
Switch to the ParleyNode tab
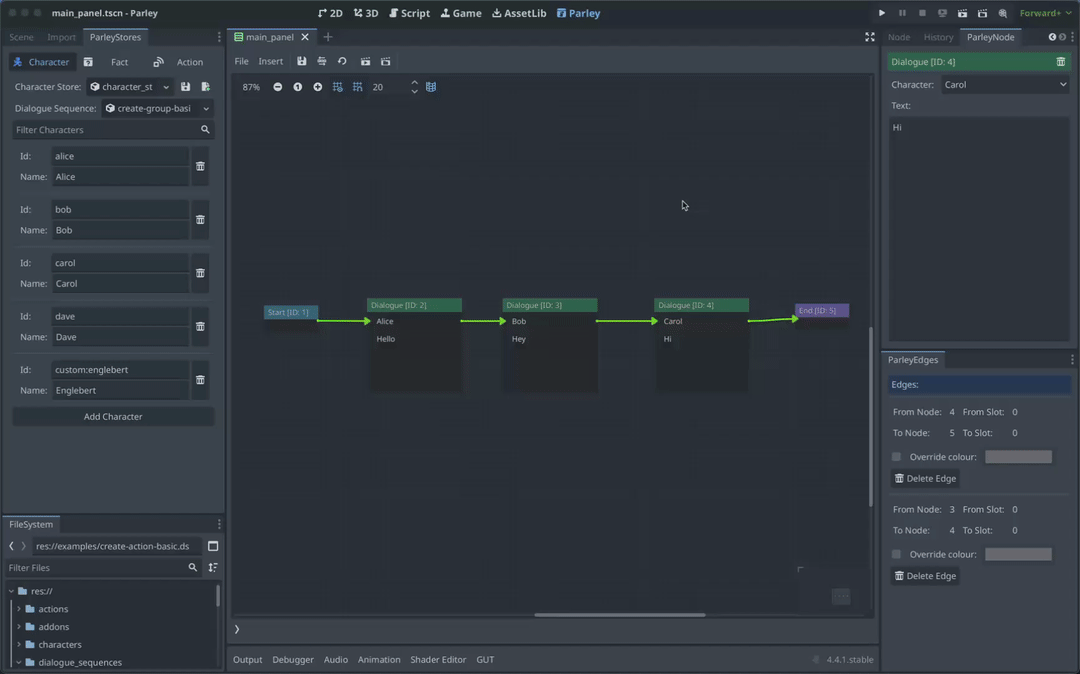991,37
